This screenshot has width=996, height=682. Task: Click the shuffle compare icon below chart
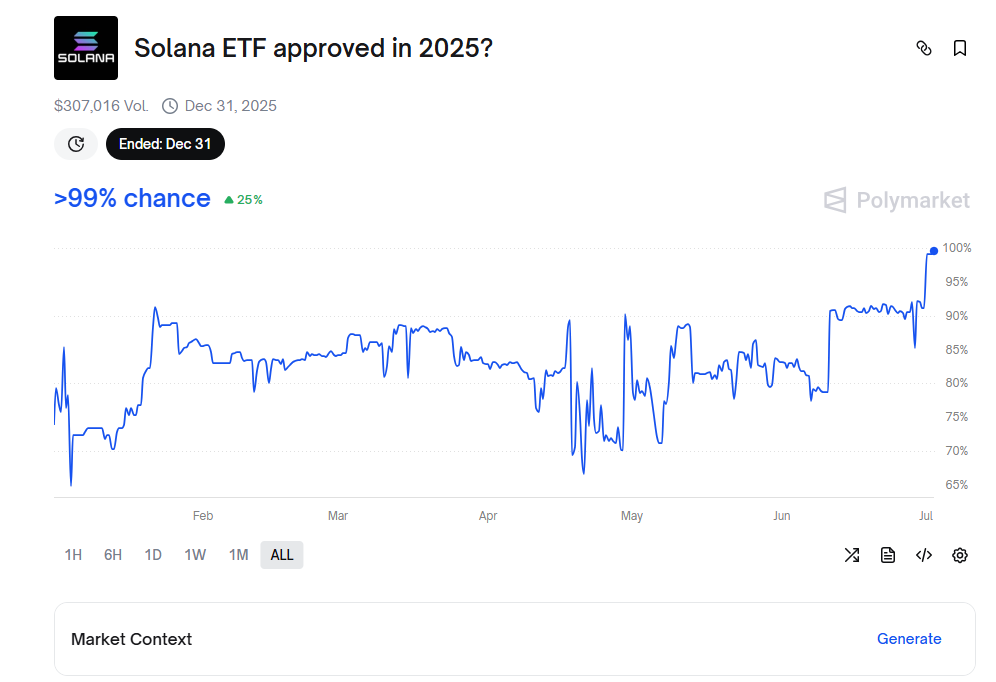[852, 555]
